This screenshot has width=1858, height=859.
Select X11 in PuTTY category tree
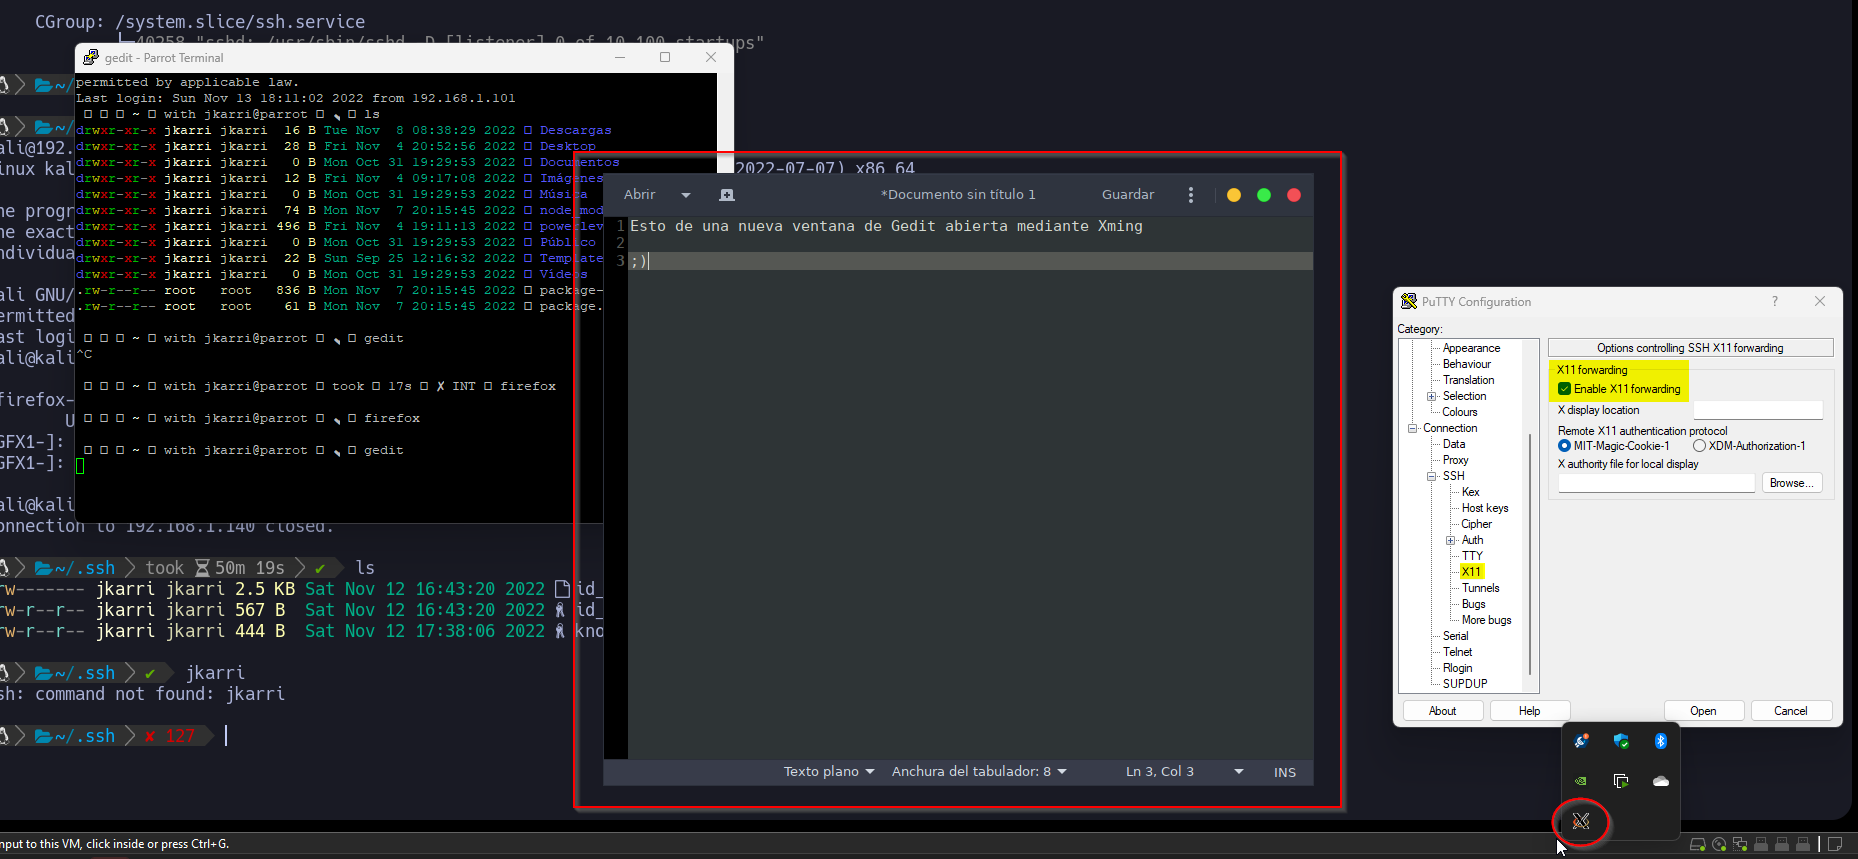click(1471, 572)
